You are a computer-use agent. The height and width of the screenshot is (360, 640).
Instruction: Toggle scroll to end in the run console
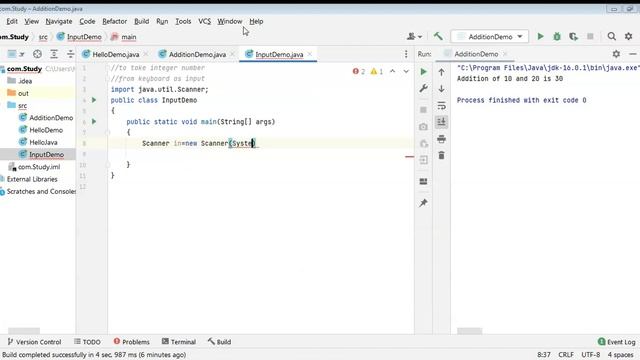(x=441, y=122)
